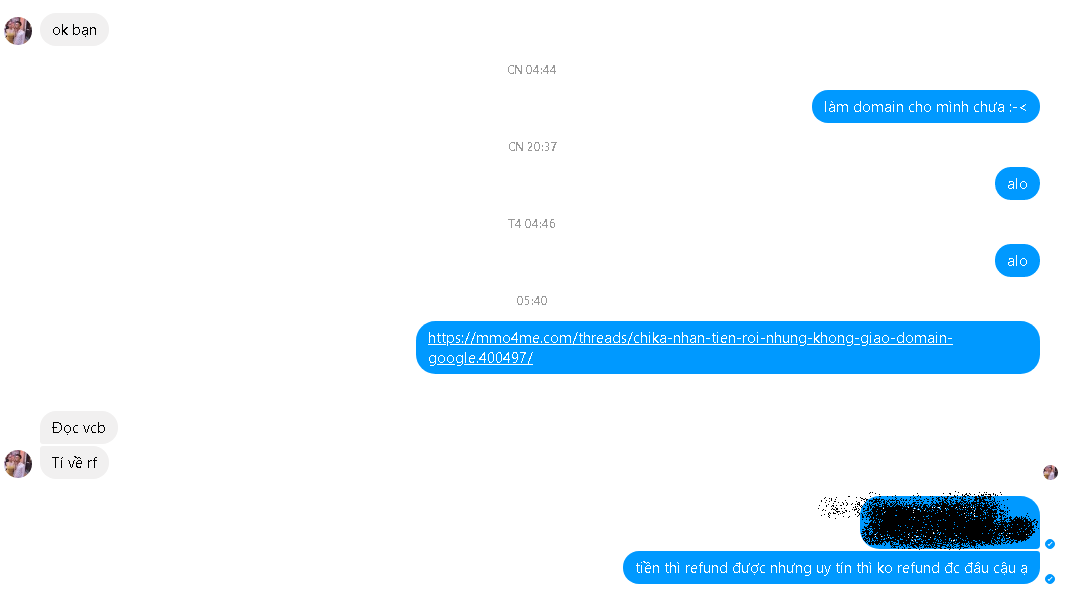The width and height of the screenshot is (1066, 596).
Task: Click the '05:40' timestamp
Action: [532, 300]
